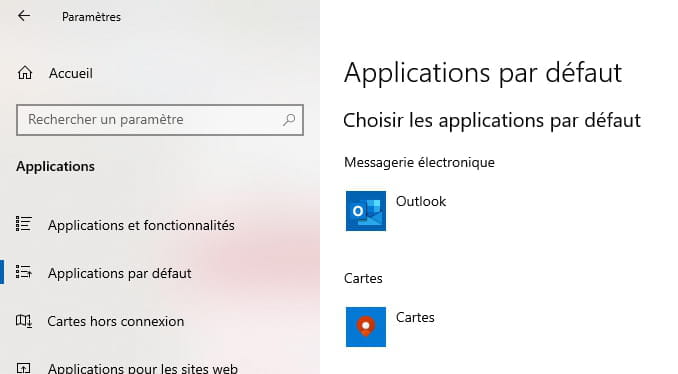Select Applications par défaut in sidebar
Viewport: 678px width, 374px height.
pos(120,273)
